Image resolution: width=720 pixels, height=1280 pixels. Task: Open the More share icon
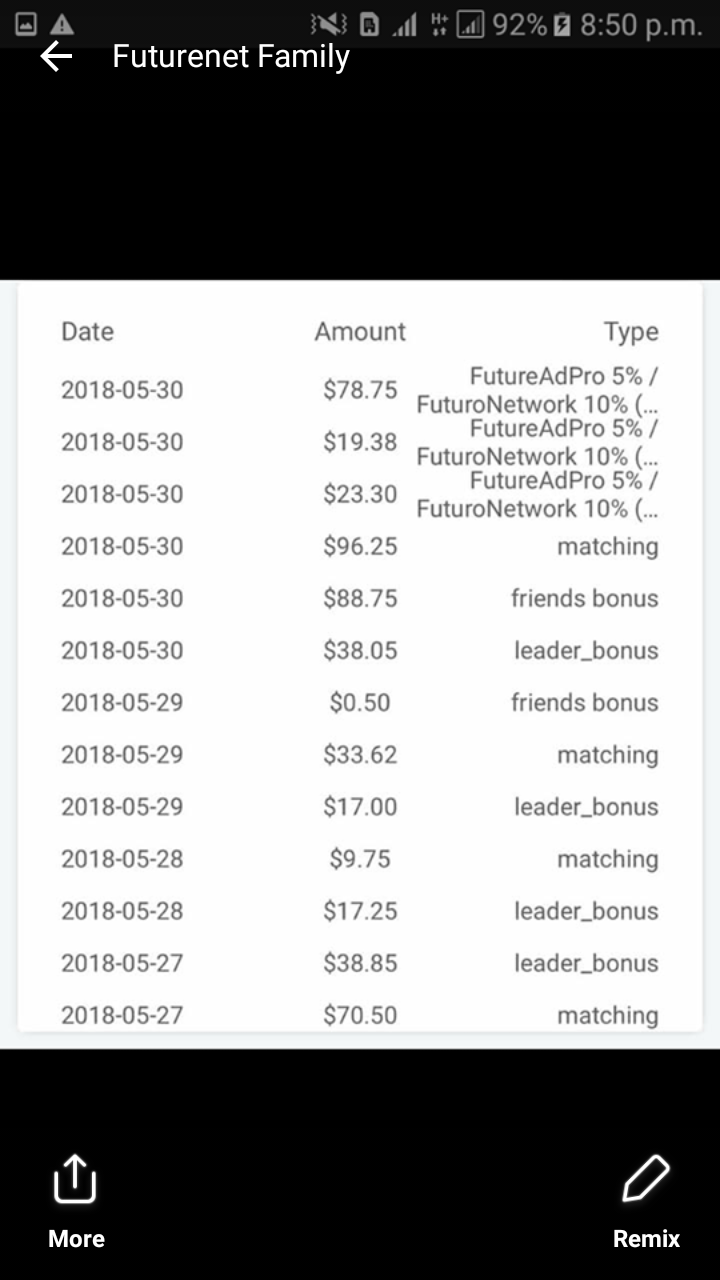pos(75,1180)
